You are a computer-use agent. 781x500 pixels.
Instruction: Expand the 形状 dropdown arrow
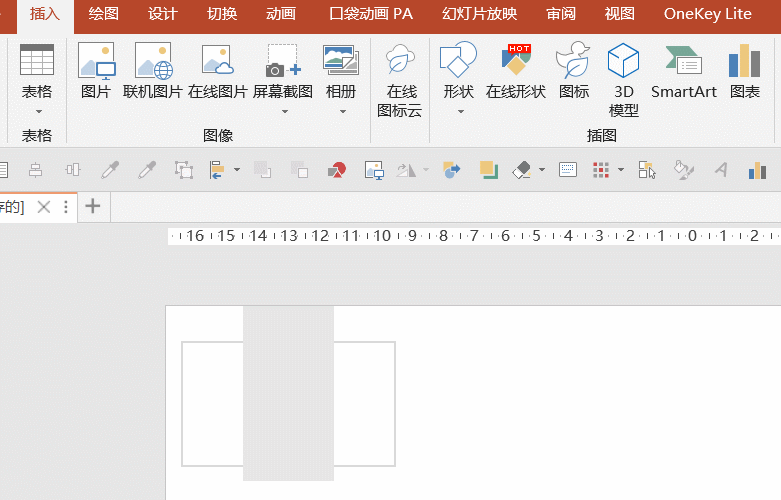[x=461, y=112]
